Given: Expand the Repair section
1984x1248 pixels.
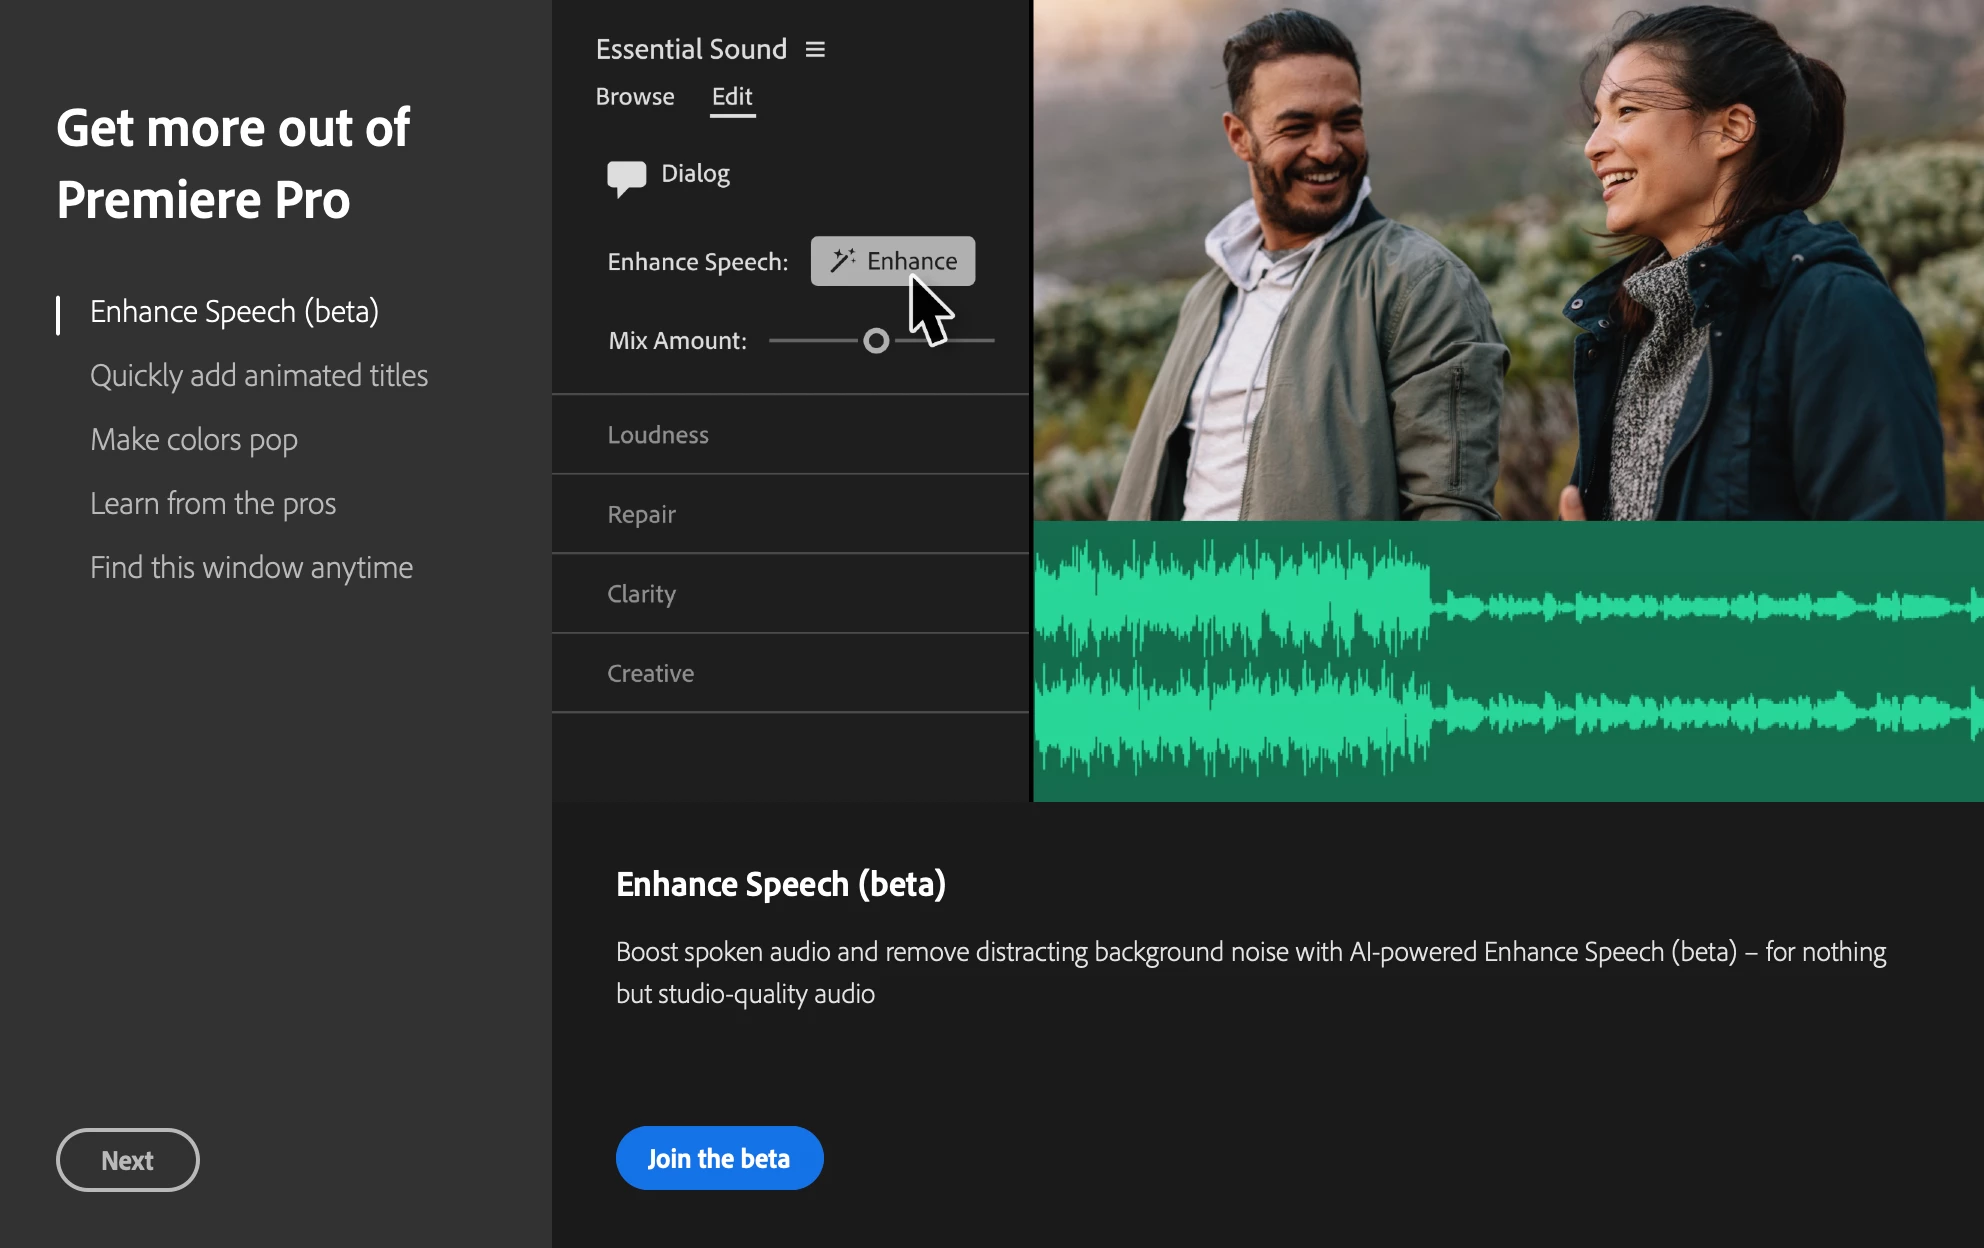Looking at the screenshot, I should [642, 514].
